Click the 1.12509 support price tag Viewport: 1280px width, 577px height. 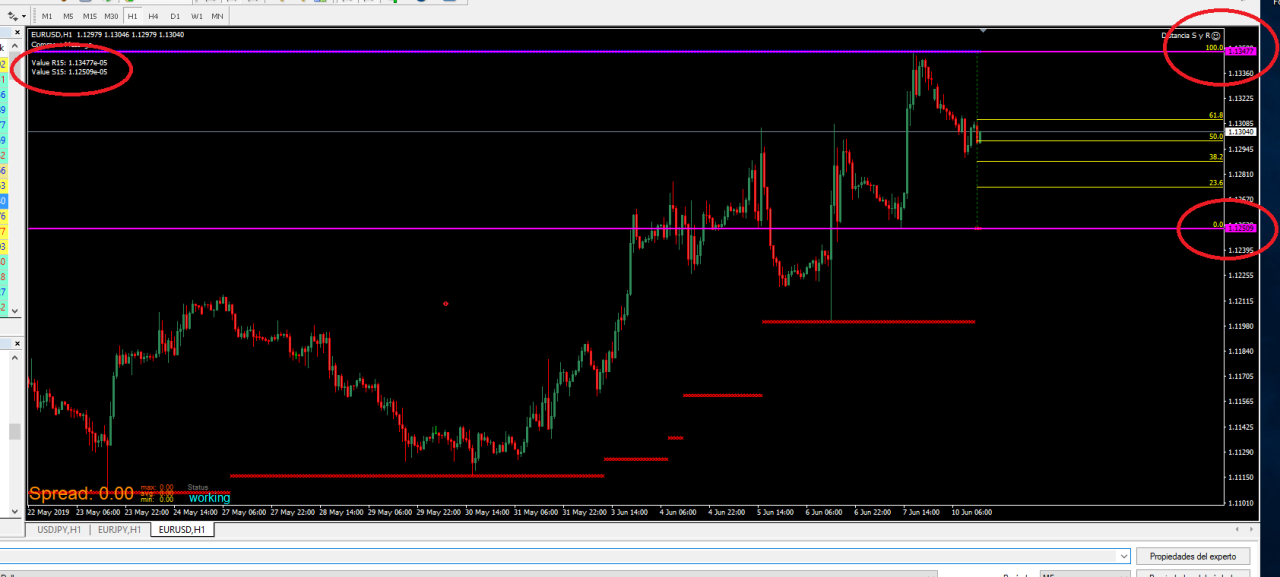pyautogui.click(x=1241, y=228)
